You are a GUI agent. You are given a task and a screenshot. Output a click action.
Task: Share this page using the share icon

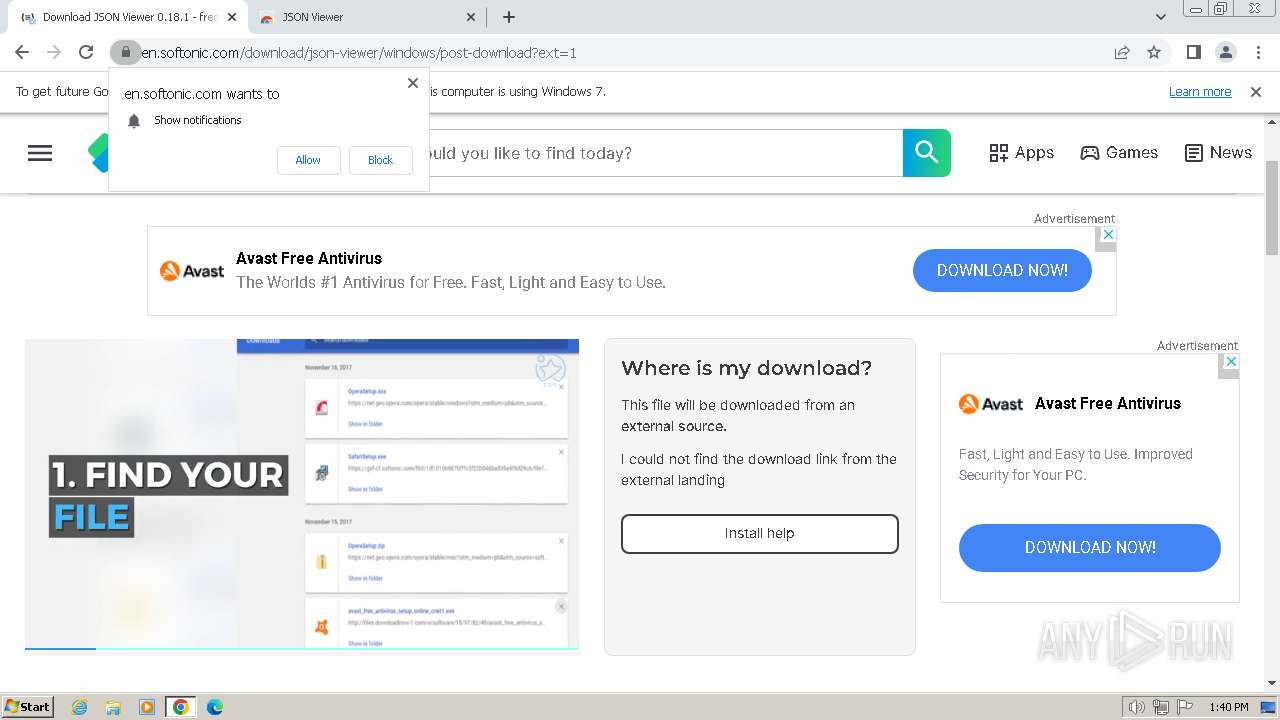point(1122,52)
